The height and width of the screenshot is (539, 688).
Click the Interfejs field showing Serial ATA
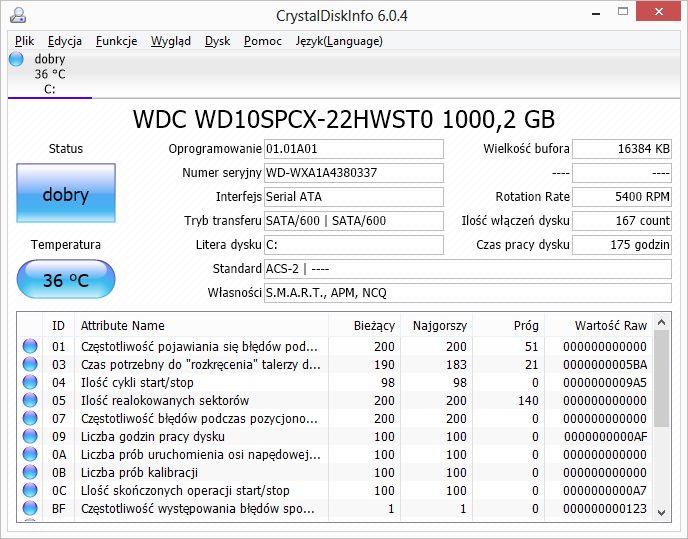point(354,197)
